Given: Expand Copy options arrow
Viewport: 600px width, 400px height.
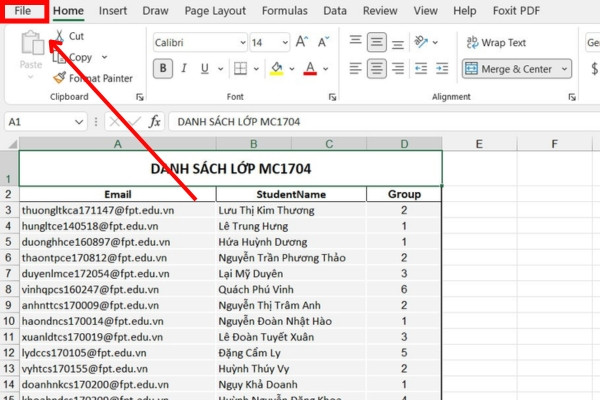Looking at the screenshot, I should [x=104, y=57].
